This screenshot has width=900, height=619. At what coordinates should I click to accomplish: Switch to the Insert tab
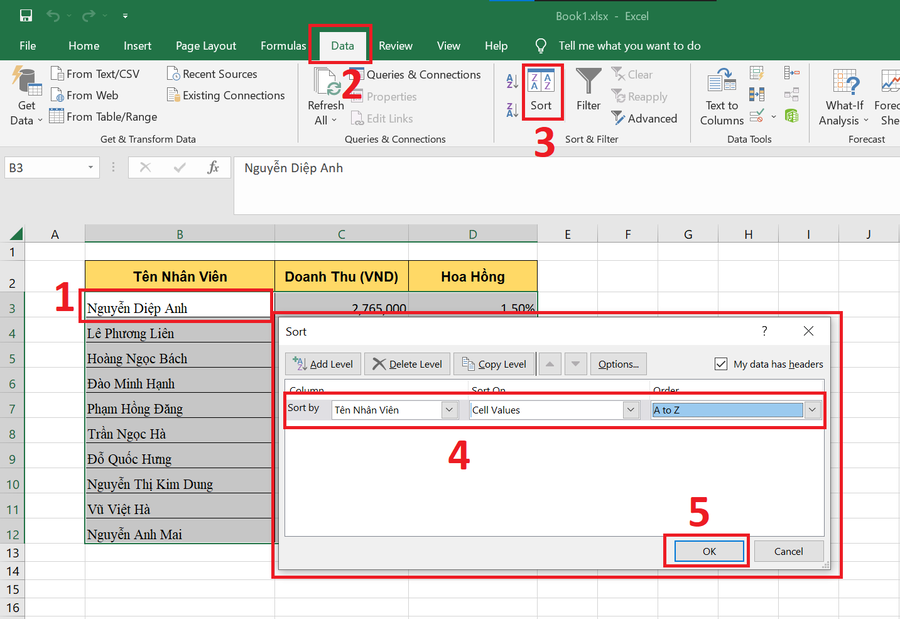137,46
